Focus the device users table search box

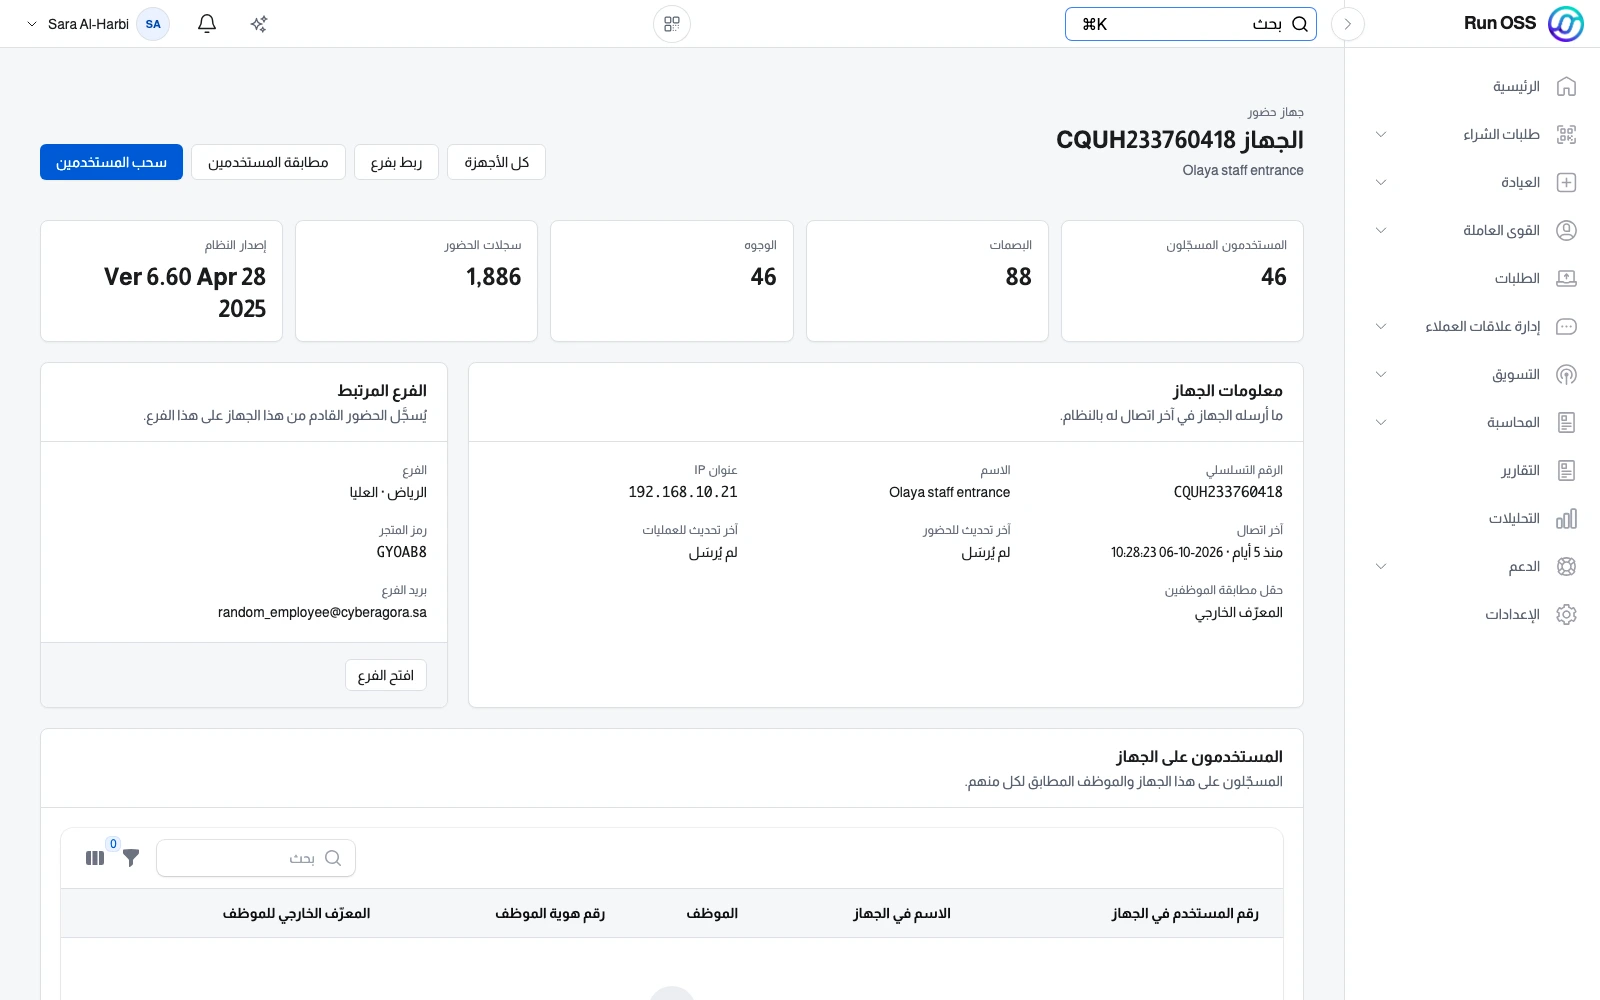256,858
